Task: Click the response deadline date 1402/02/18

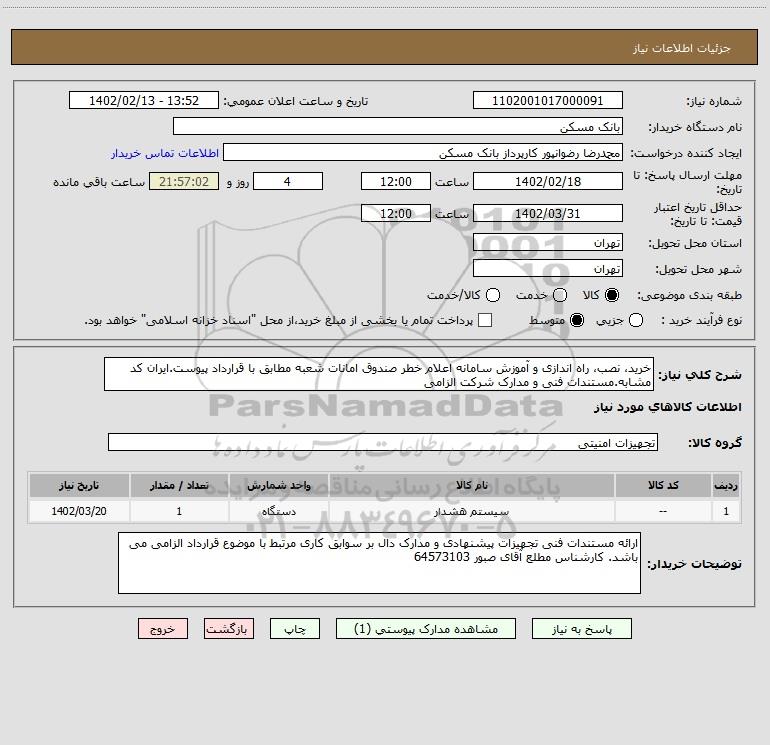Action: (548, 182)
